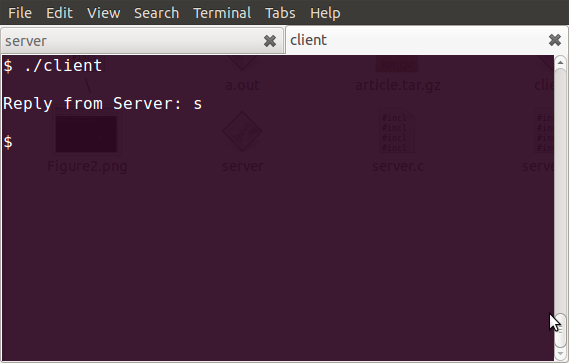Image resolution: width=569 pixels, height=363 pixels.
Task: Click the scrollbar down arrow
Action: coord(560,354)
